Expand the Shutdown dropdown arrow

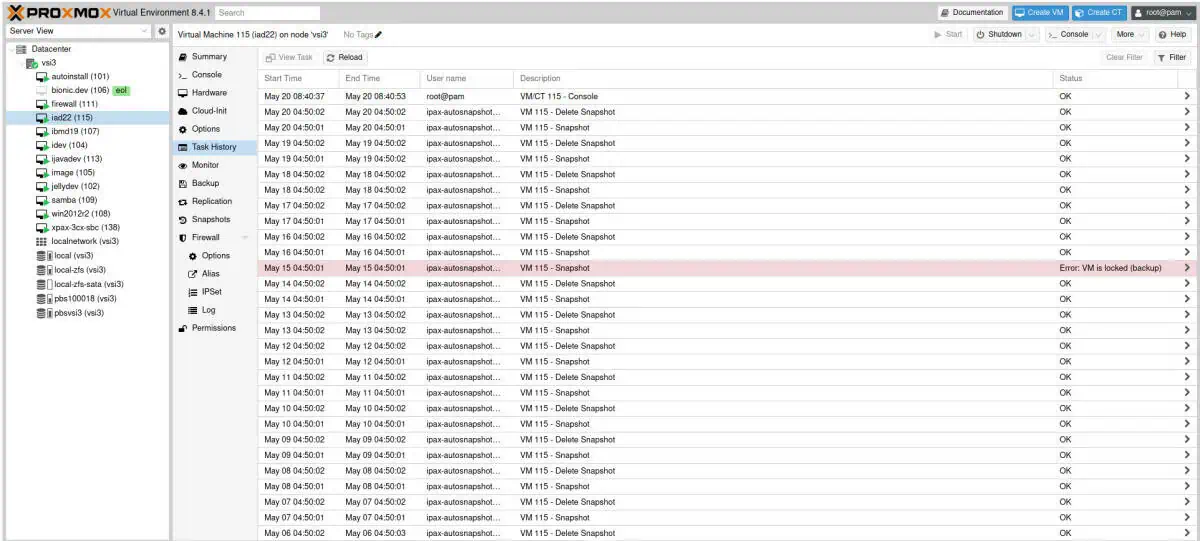coord(1032,35)
